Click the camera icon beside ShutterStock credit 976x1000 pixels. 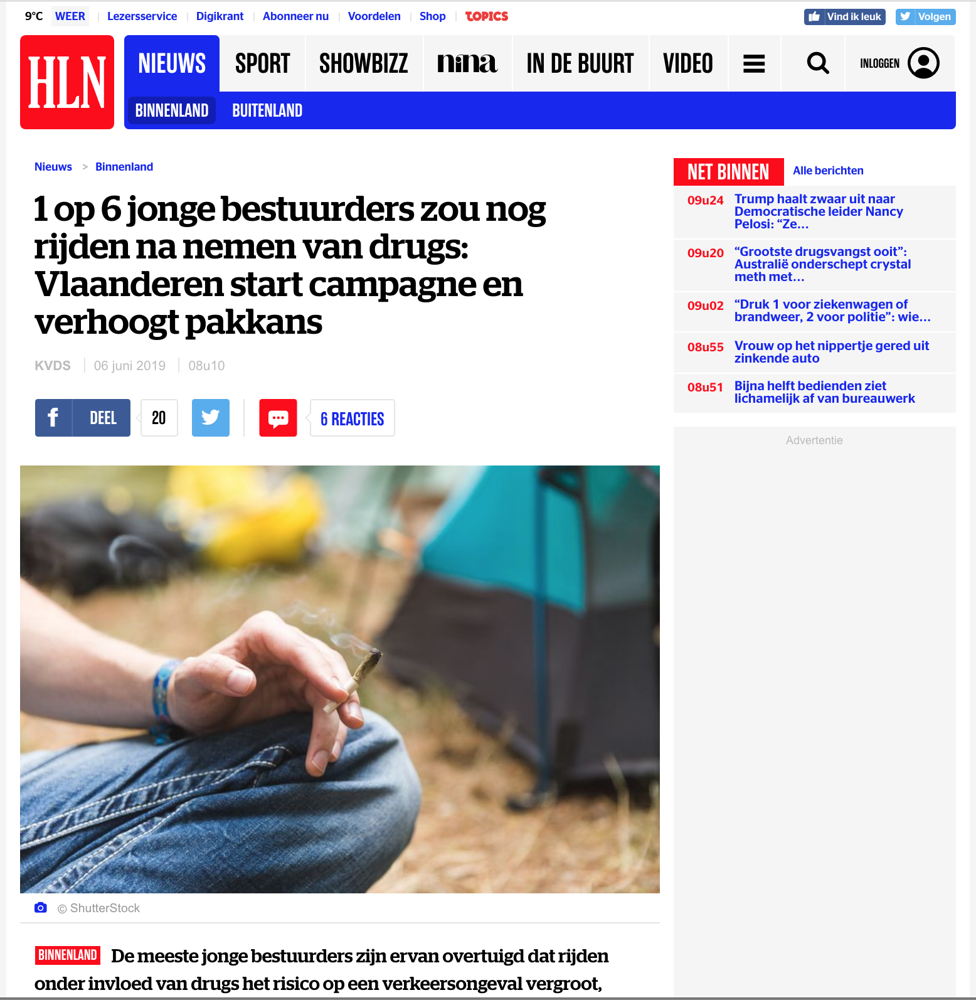pos(41,908)
